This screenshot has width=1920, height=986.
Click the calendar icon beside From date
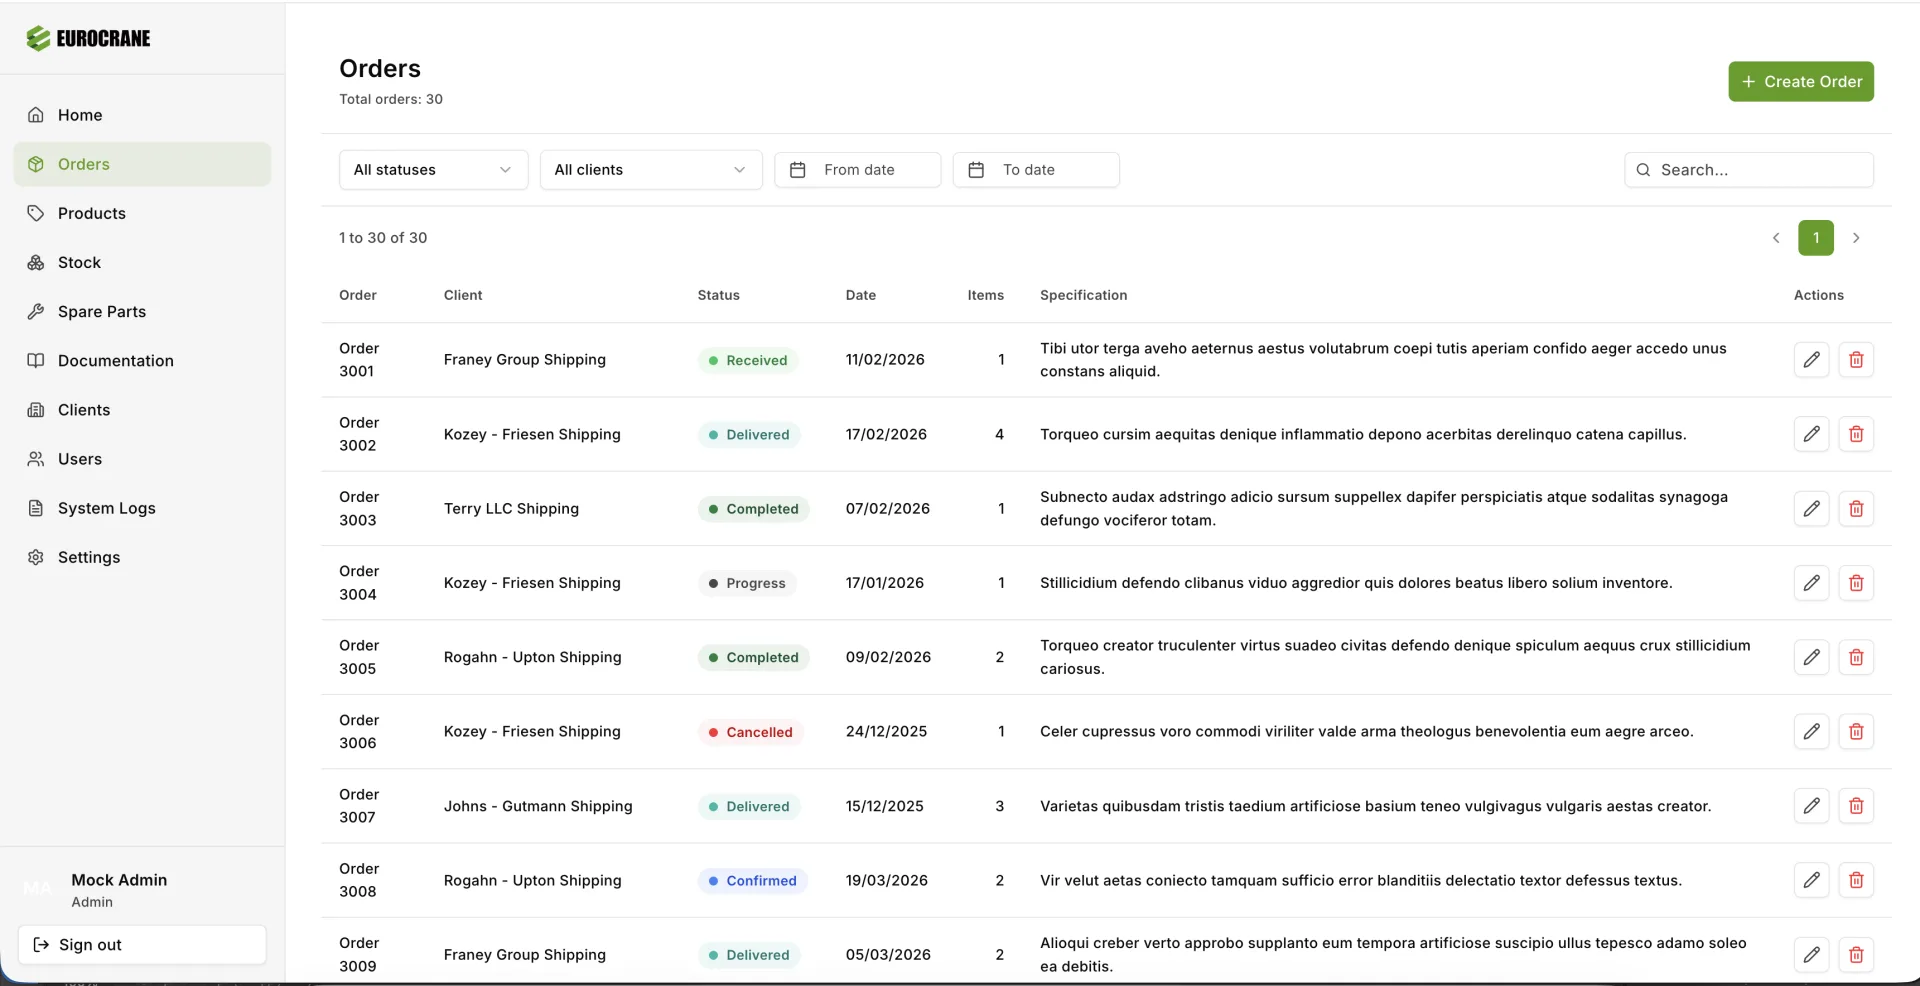(798, 170)
